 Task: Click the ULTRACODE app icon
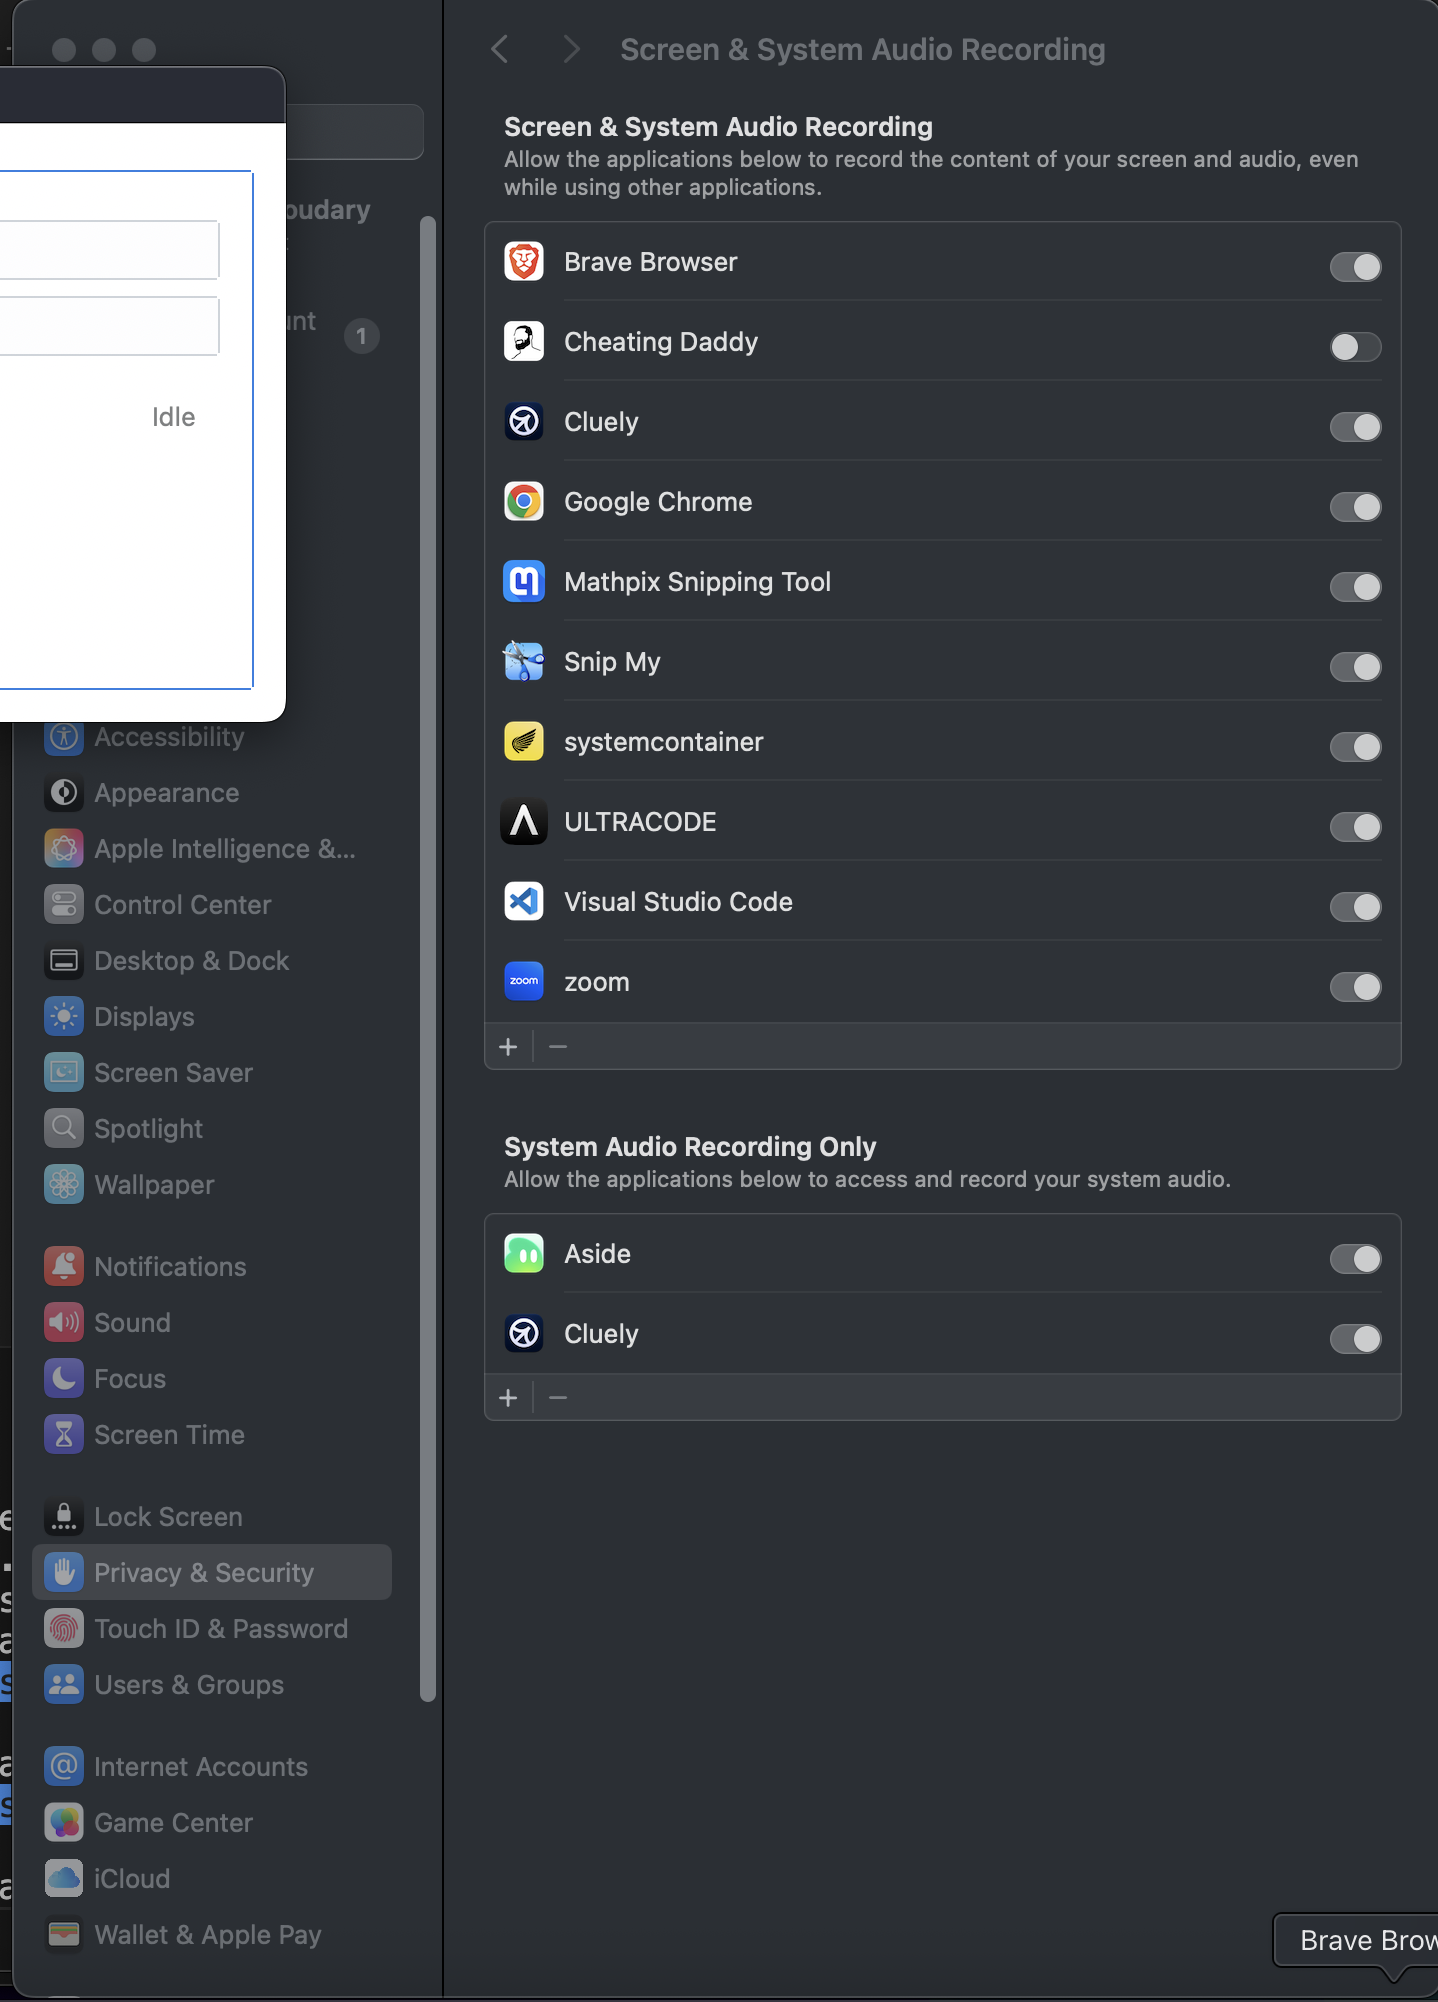(524, 822)
